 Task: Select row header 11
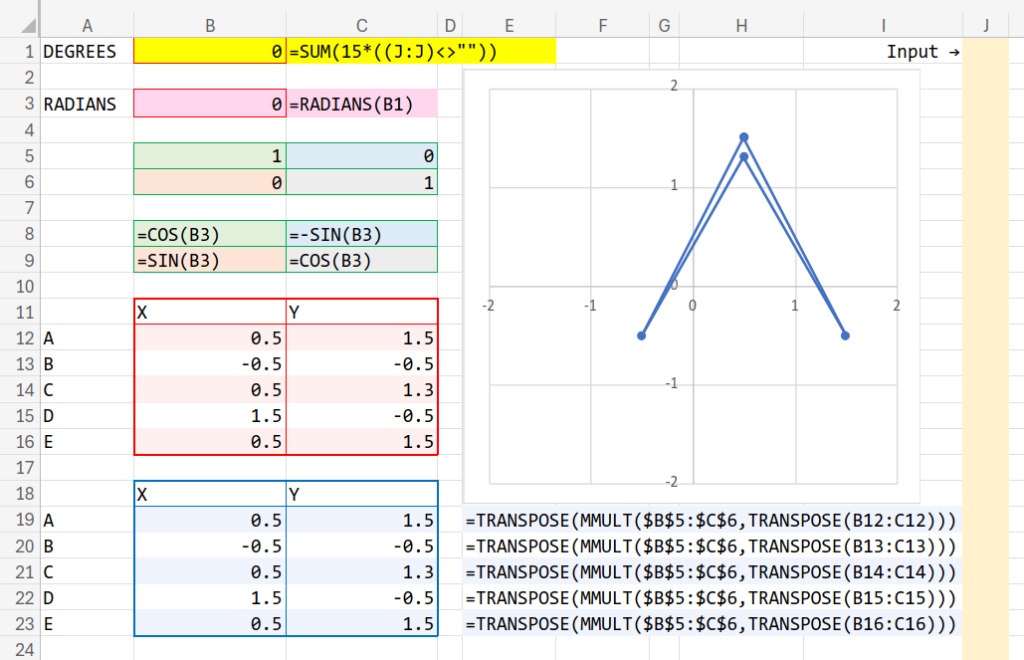point(20,312)
